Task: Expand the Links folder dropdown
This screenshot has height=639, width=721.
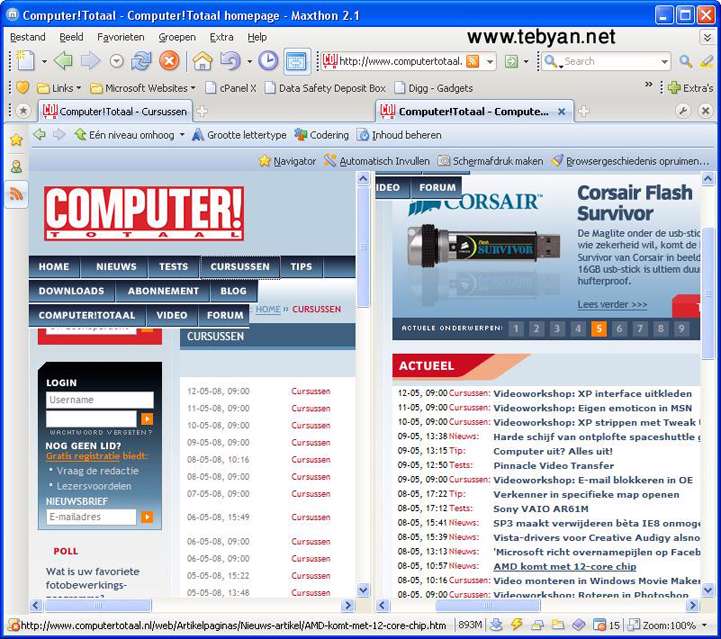Action: (x=79, y=87)
